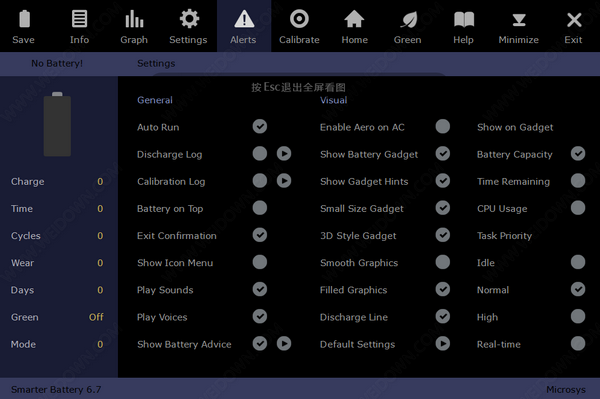This screenshot has height=399, width=600.
Task: Open the Help book icon
Action: [x=464, y=19]
